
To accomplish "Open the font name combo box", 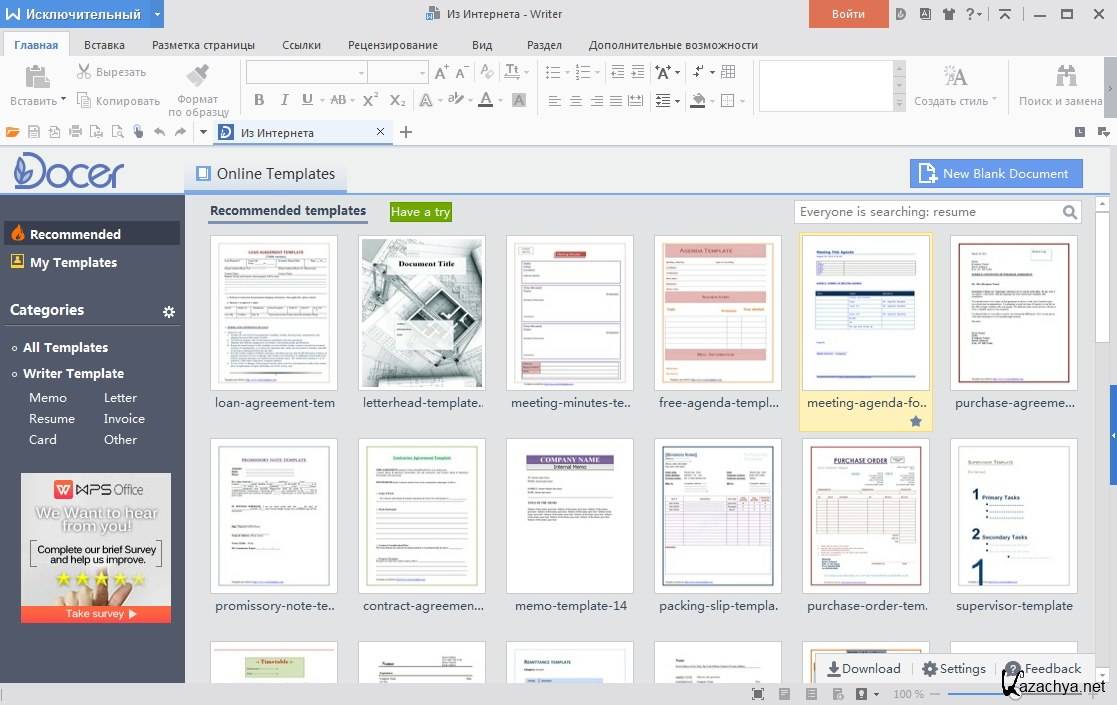I will pos(306,72).
